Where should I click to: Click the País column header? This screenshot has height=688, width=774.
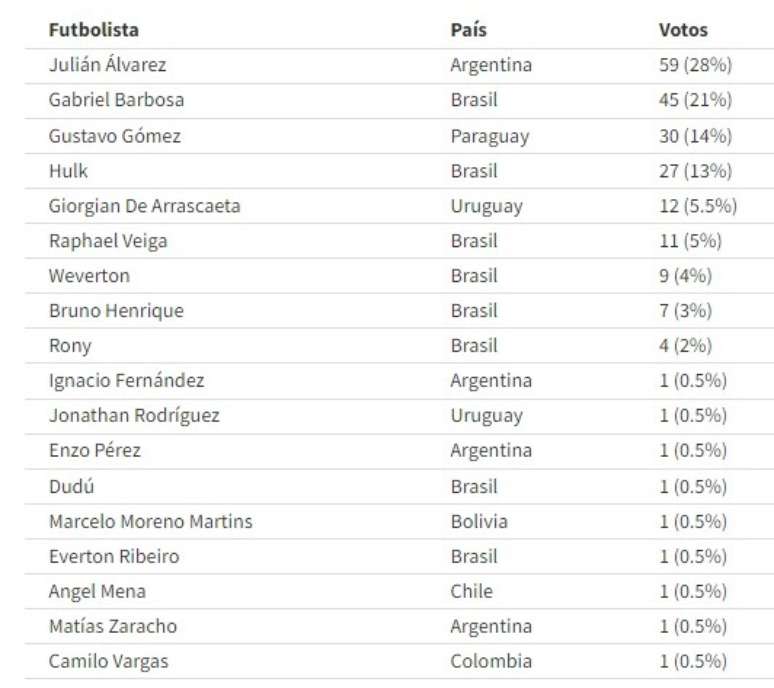point(468,30)
